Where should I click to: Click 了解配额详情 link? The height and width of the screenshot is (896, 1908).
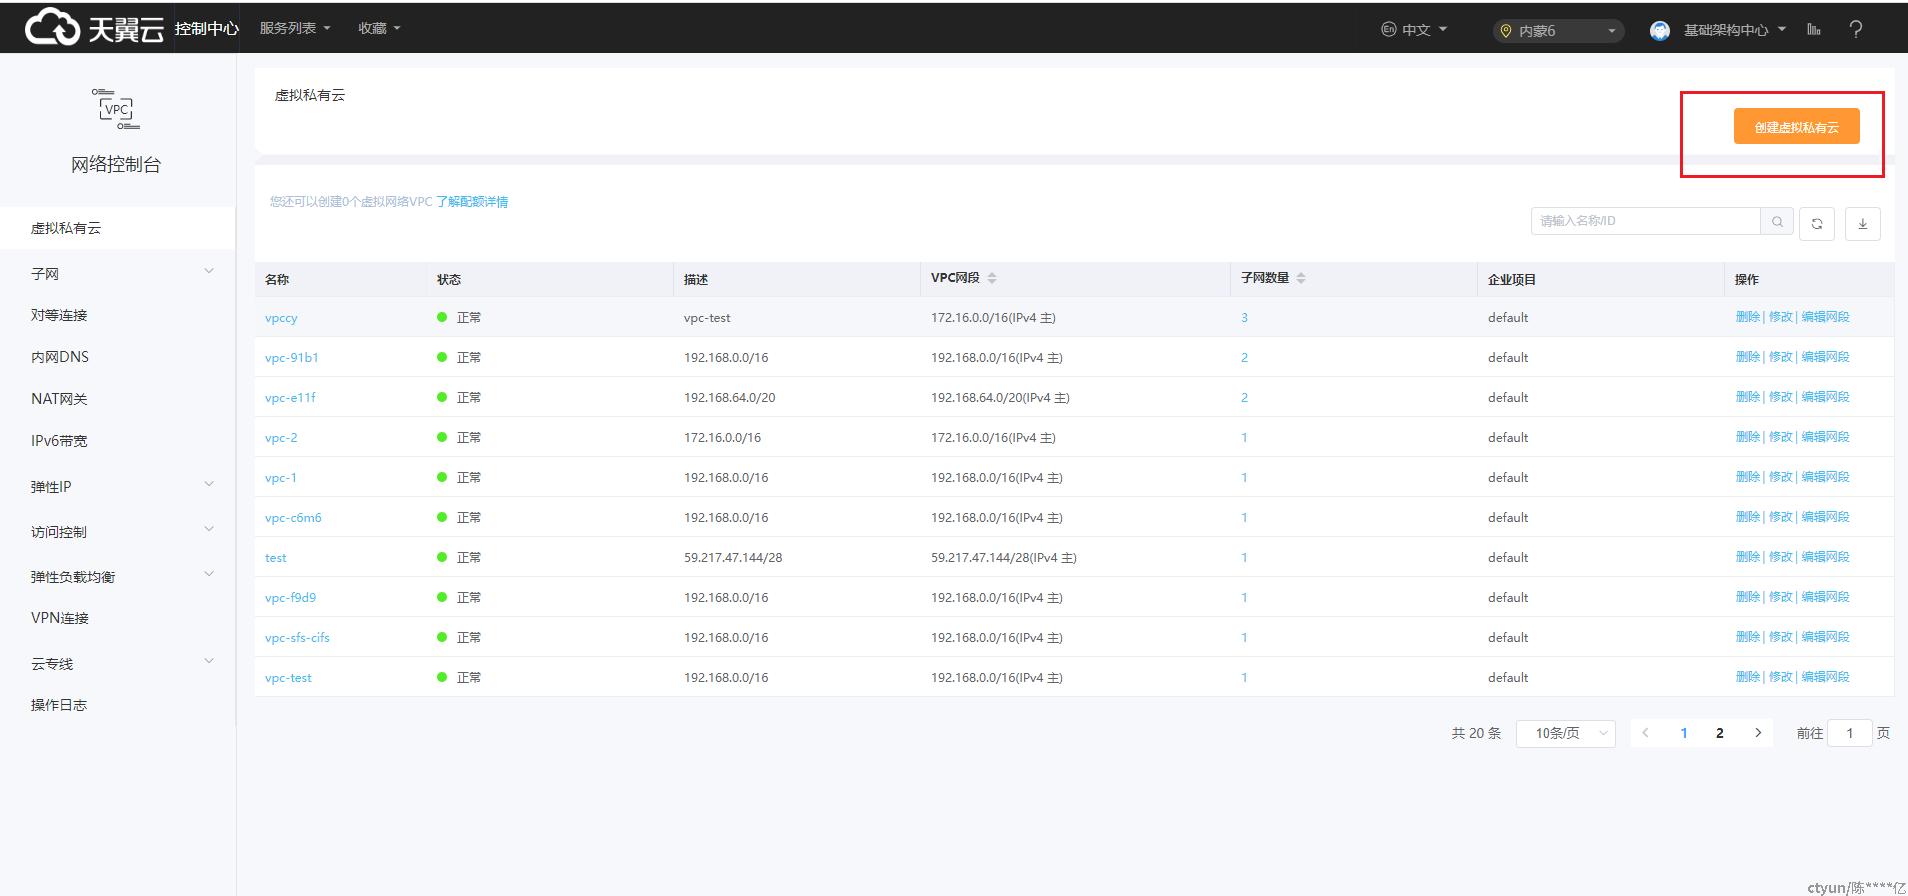coord(472,202)
